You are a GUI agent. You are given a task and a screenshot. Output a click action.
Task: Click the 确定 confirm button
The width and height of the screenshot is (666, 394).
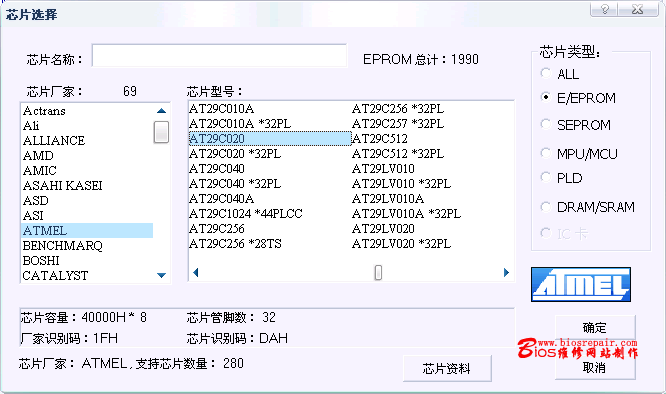595,327
